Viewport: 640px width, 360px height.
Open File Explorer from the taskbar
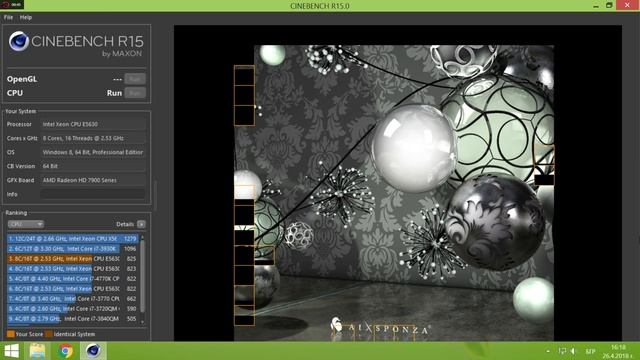(37, 351)
